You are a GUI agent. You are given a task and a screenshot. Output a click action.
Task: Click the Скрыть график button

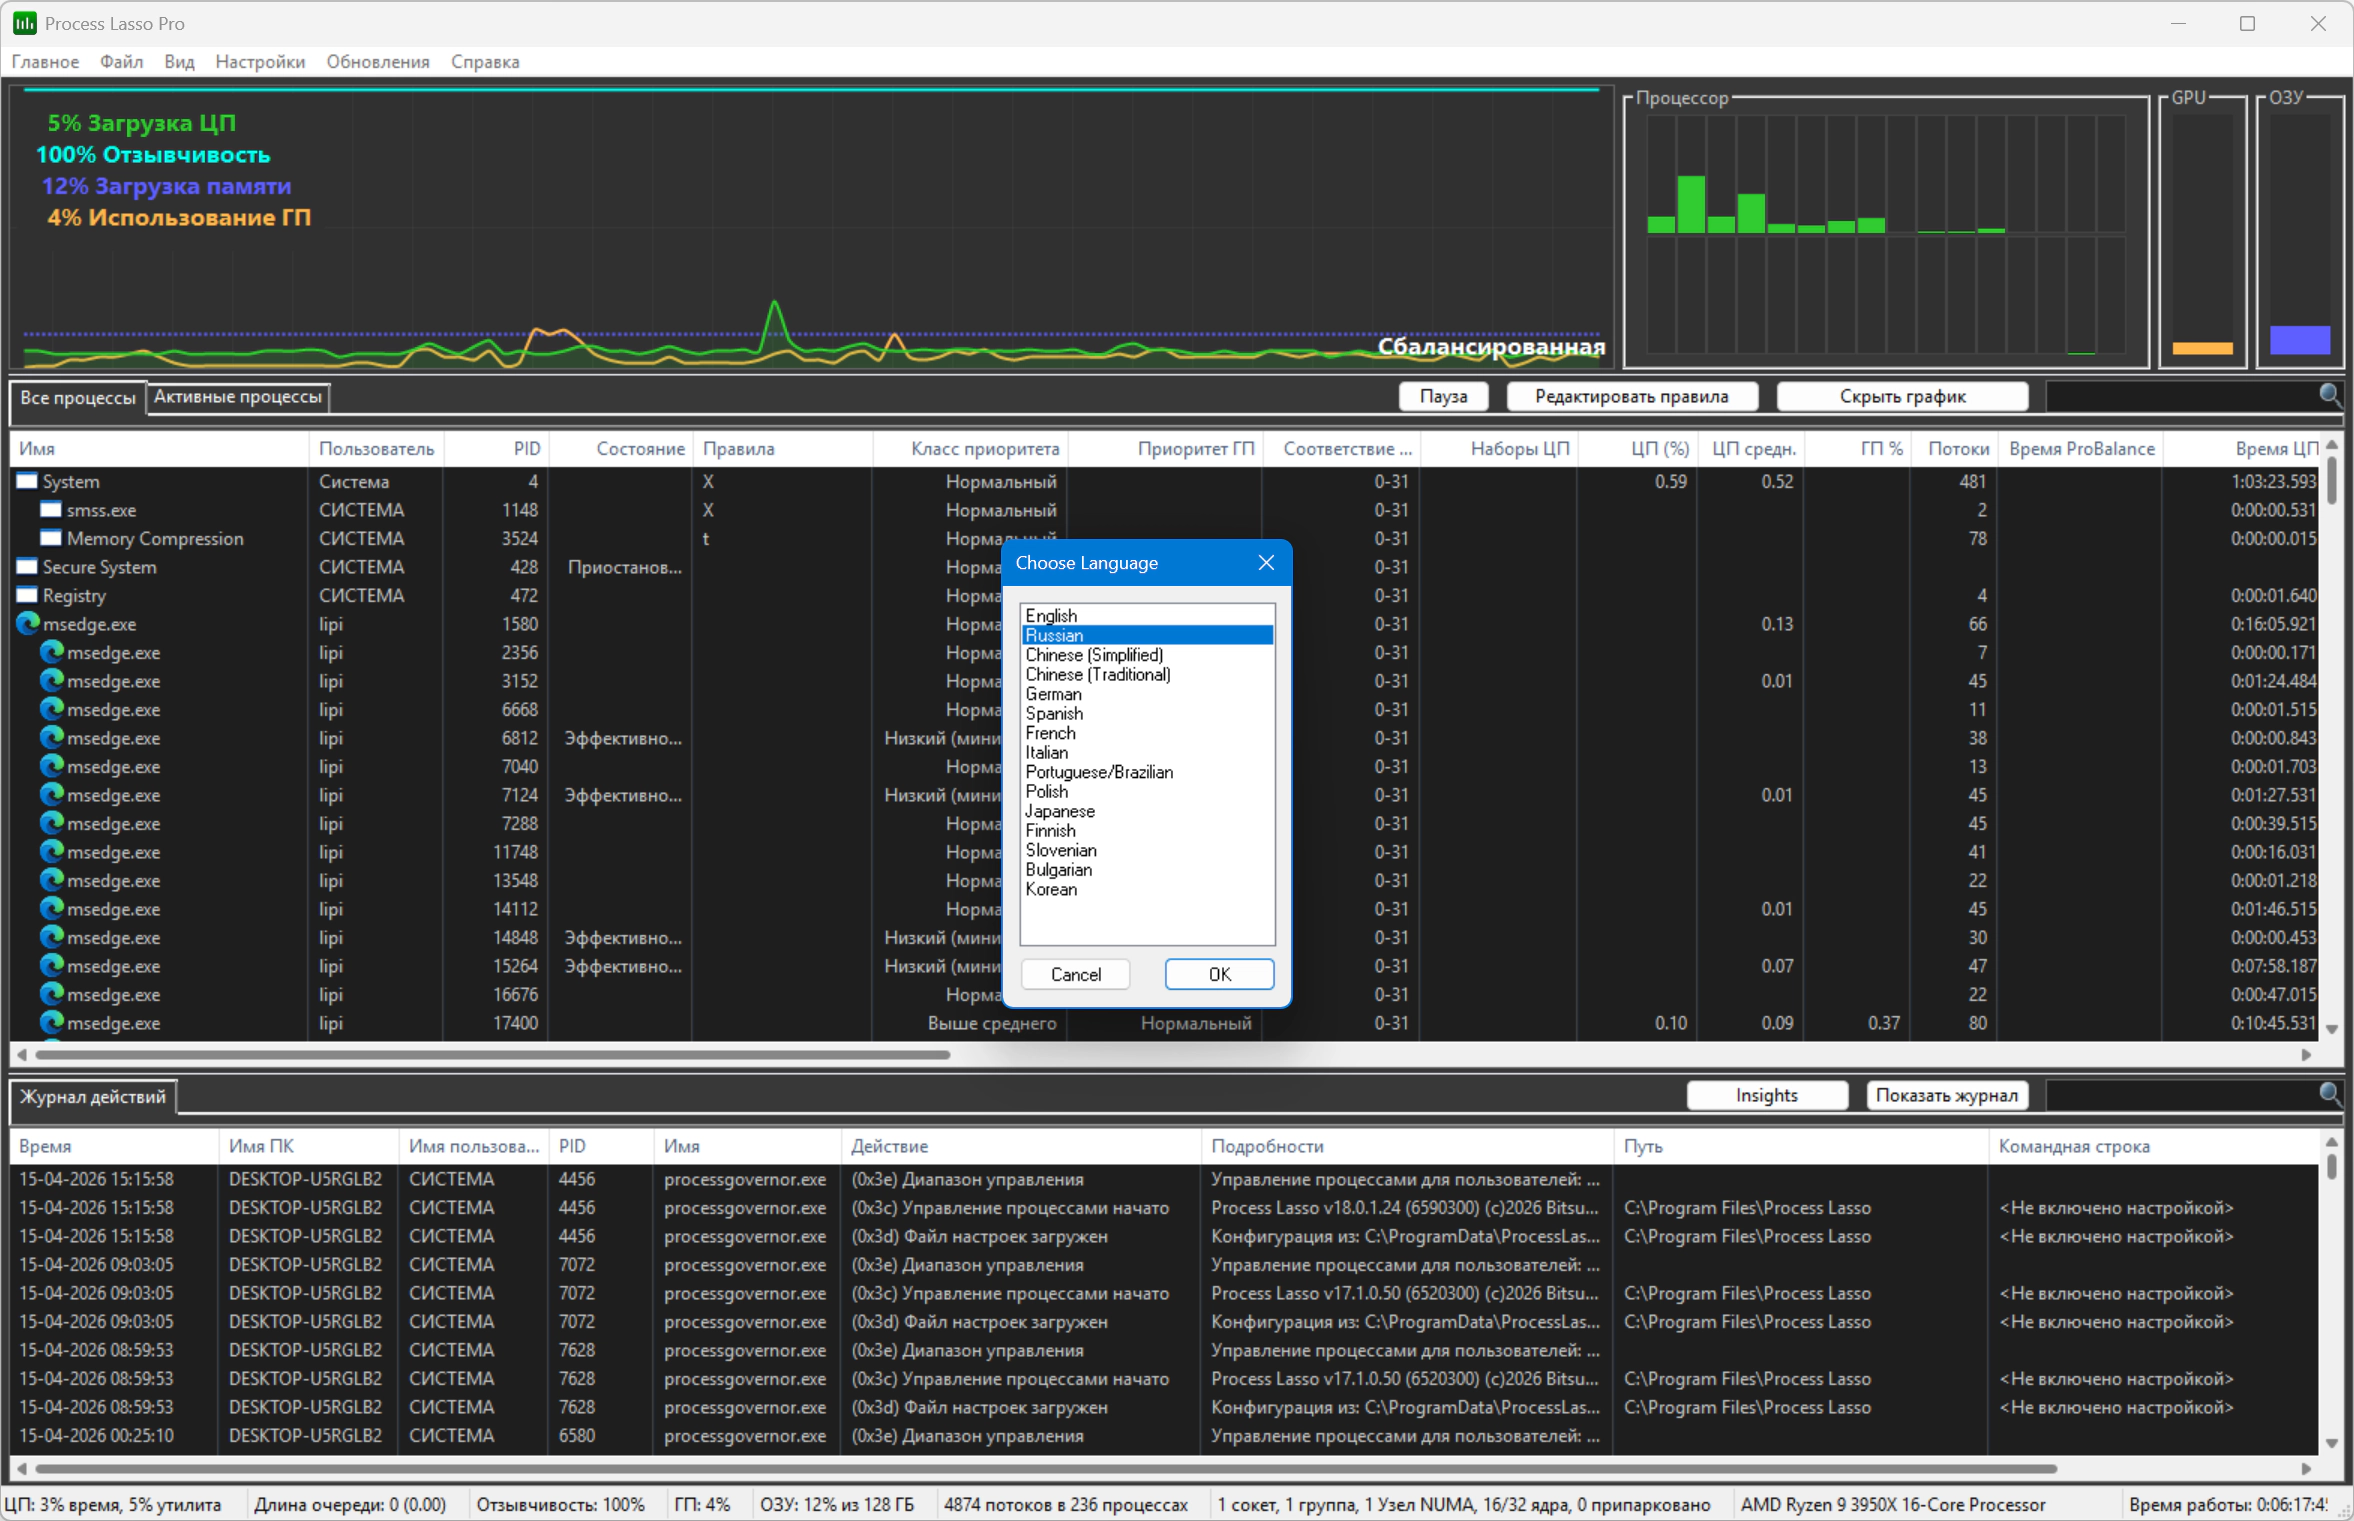[1901, 397]
